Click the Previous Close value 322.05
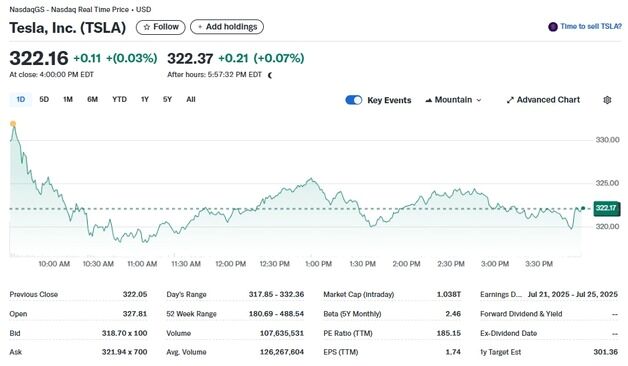This screenshot has height=366, width=628. tap(135, 294)
